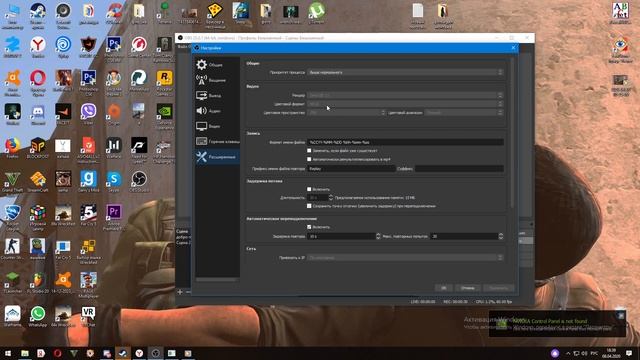Viewport: 640px width, 360px height.
Task: Click the add scene plus button in OBS
Action: (x=180, y=292)
